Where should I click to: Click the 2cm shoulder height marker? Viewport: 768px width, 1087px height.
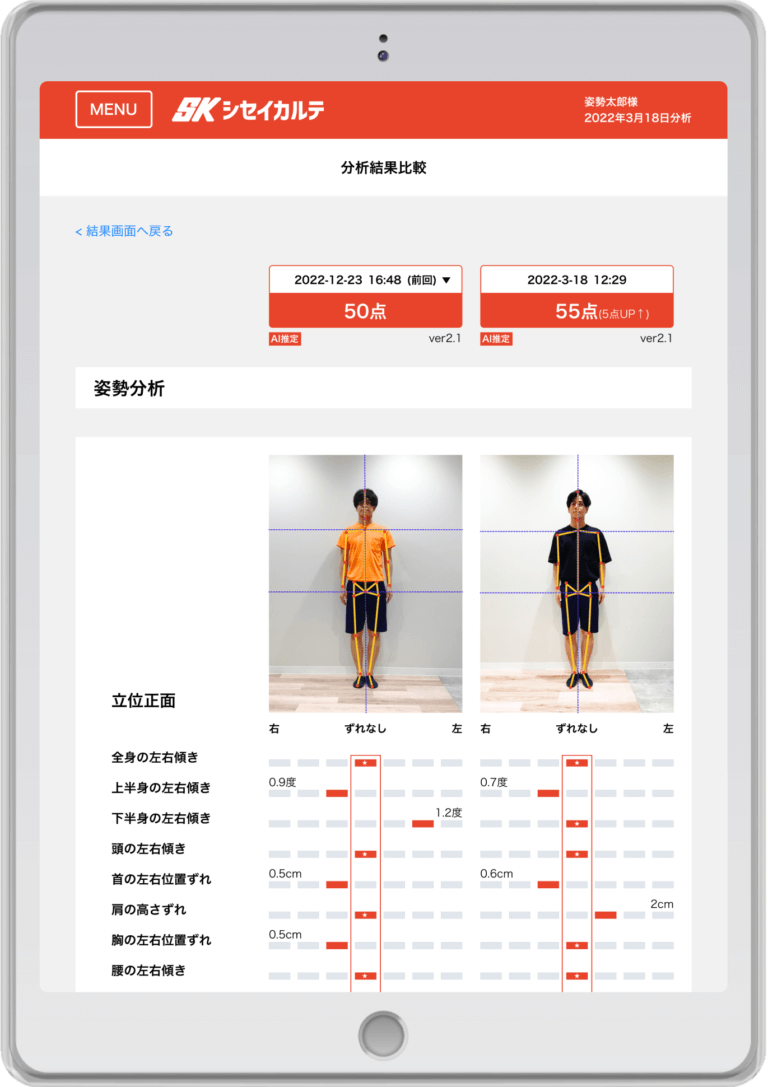(x=605, y=915)
